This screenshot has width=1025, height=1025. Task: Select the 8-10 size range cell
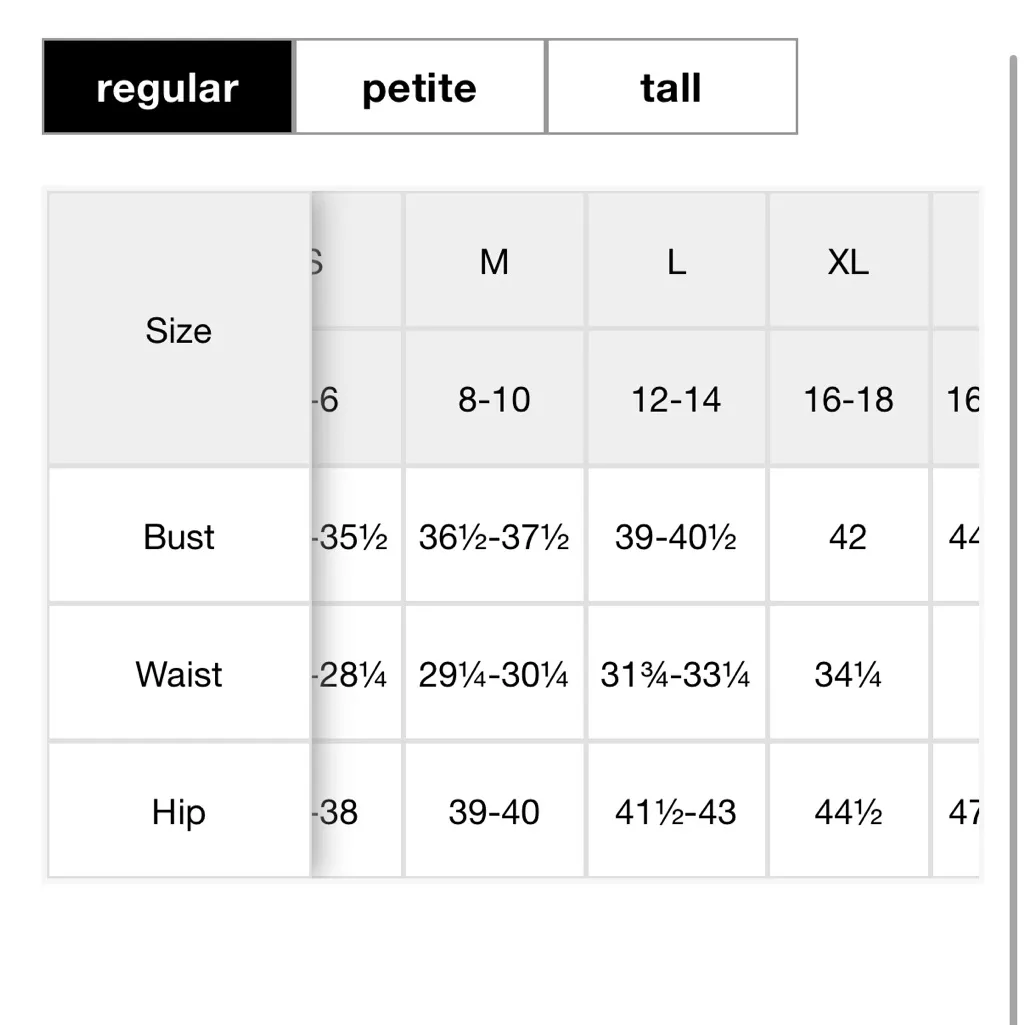[x=493, y=399]
